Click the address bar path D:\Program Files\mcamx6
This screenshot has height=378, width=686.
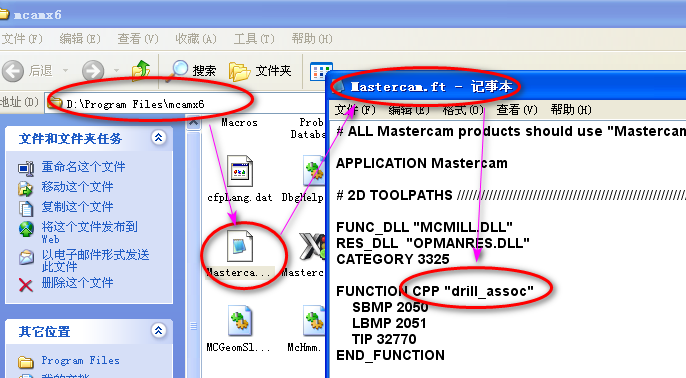click(x=135, y=104)
